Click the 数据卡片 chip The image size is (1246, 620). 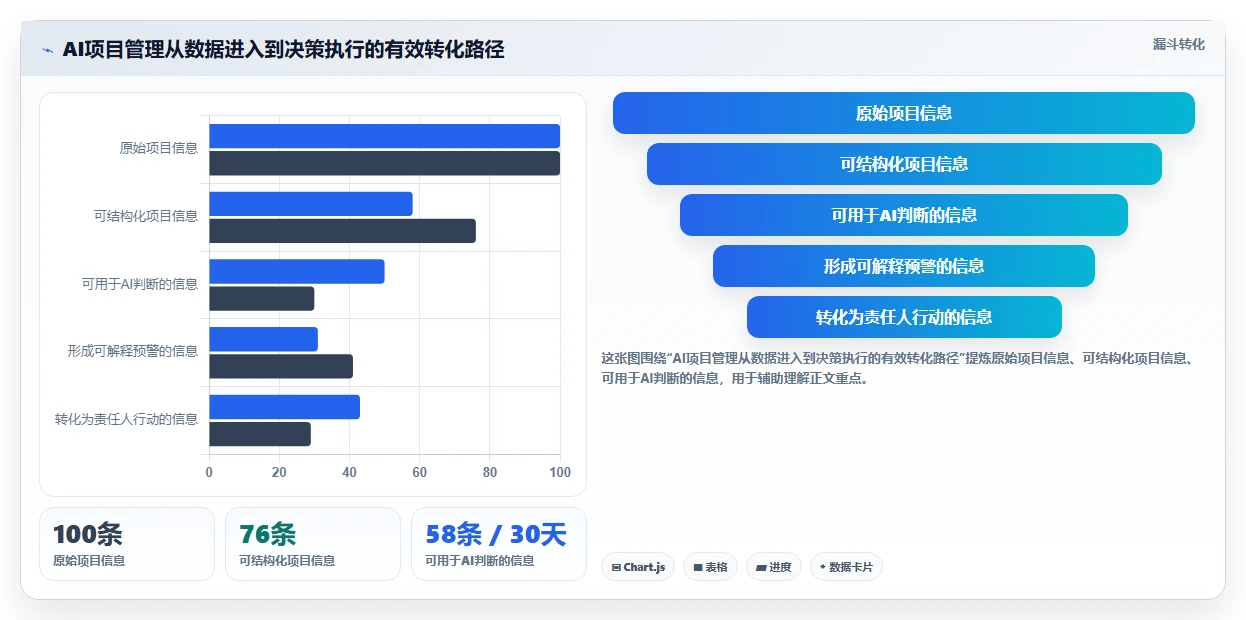coord(846,567)
